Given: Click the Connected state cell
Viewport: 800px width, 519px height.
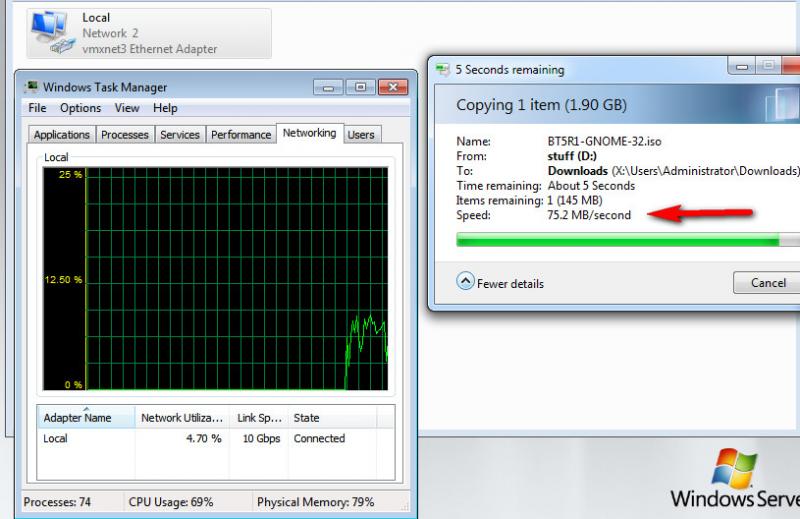Looking at the screenshot, I should coord(319,438).
